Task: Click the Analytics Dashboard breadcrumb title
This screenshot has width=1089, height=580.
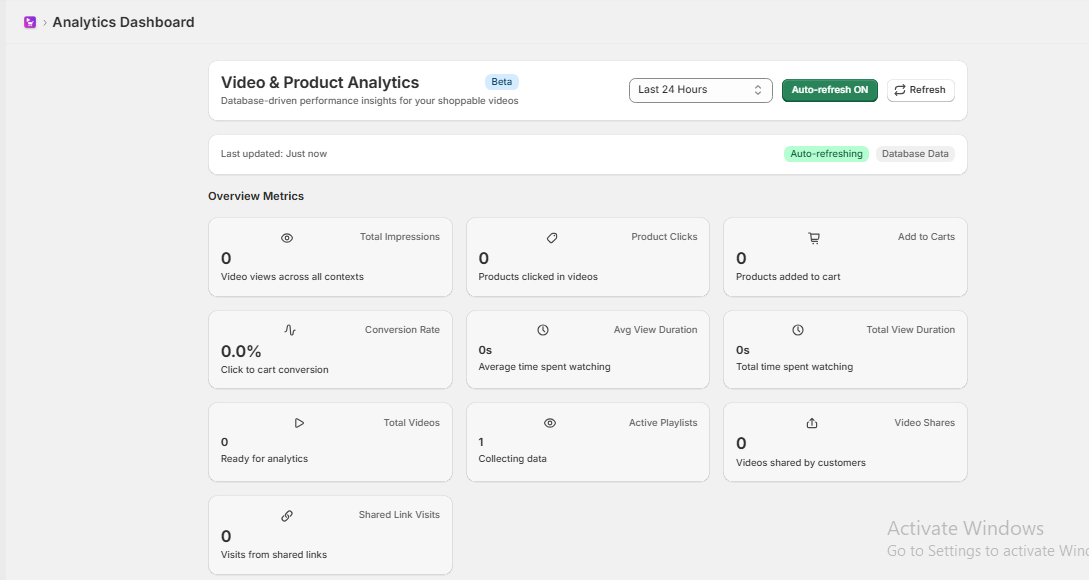Action: coord(123,22)
